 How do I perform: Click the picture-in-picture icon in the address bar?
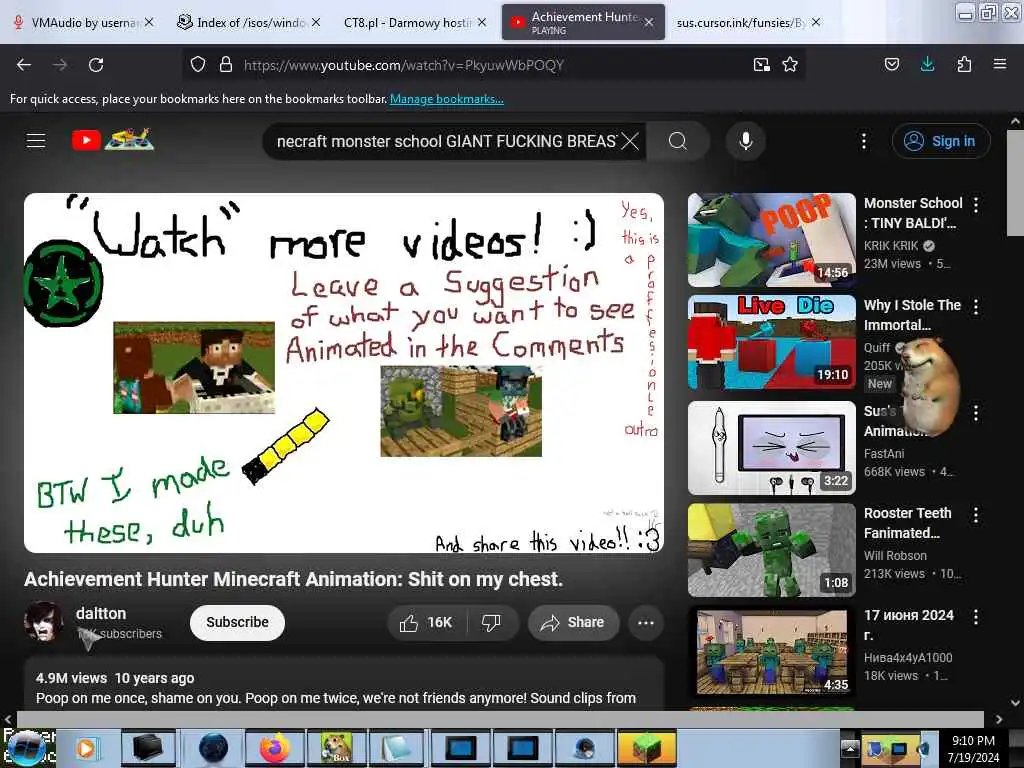(x=761, y=65)
